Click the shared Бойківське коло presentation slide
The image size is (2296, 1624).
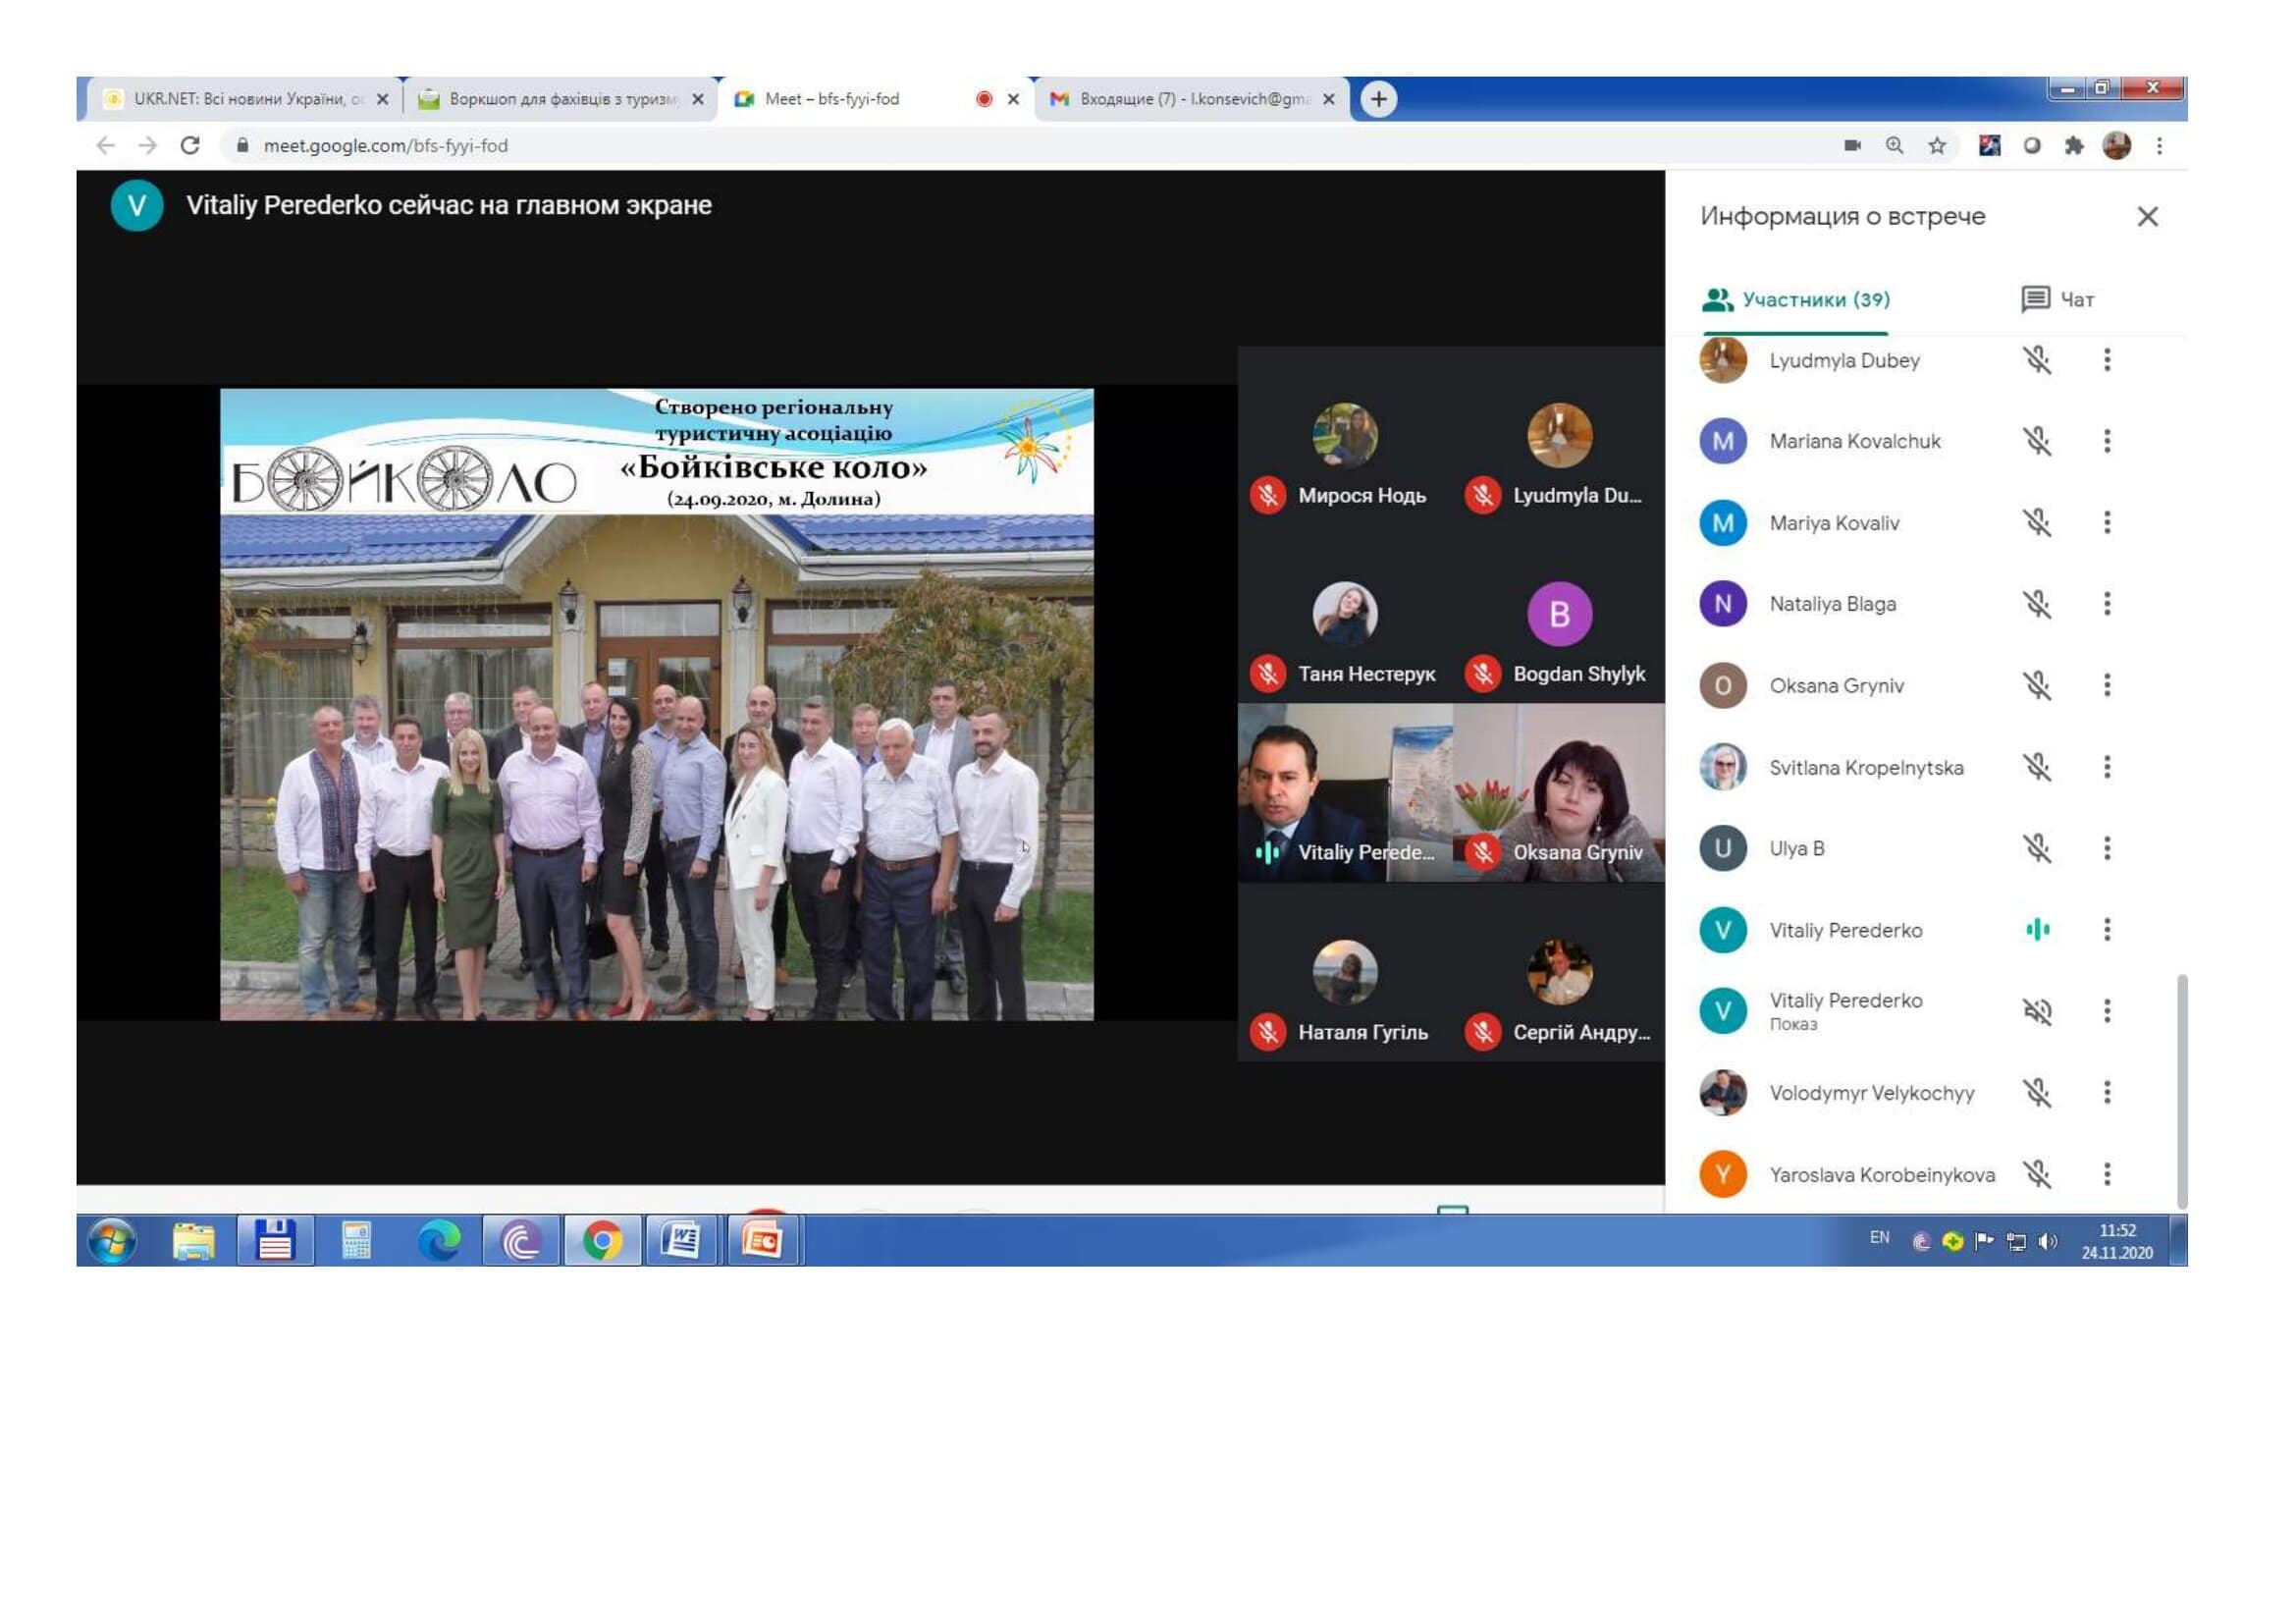pos(657,705)
